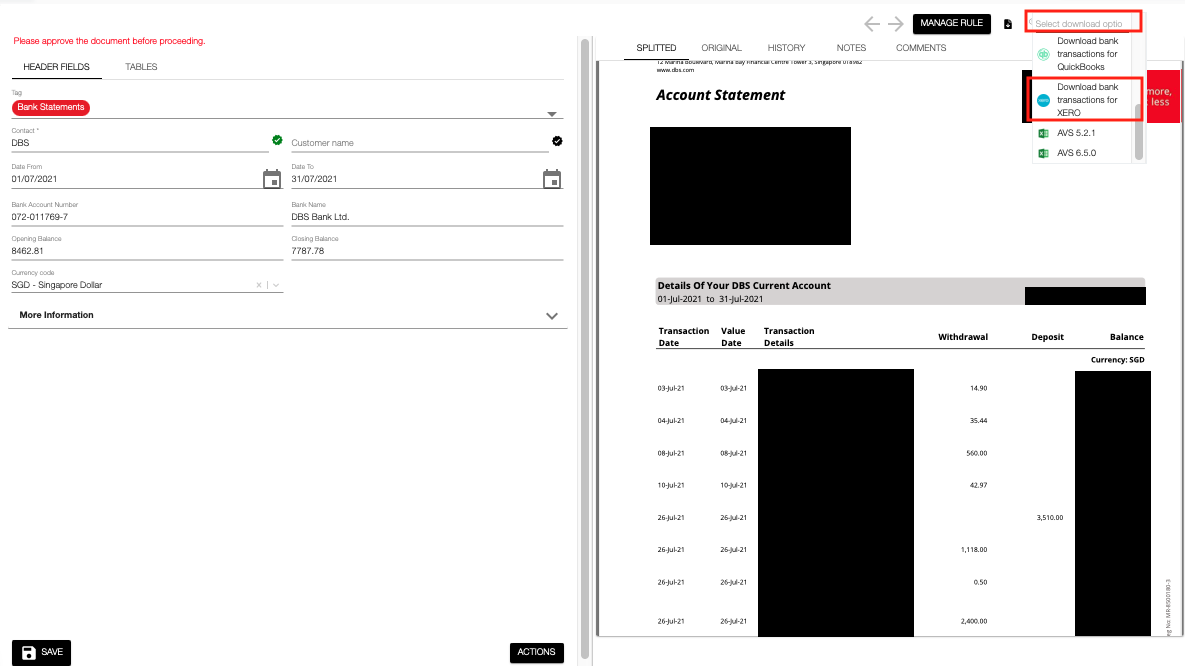Click the download options list scrollbar
The width and height of the screenshot is (1185, 666).
(x=1139, y=132)
